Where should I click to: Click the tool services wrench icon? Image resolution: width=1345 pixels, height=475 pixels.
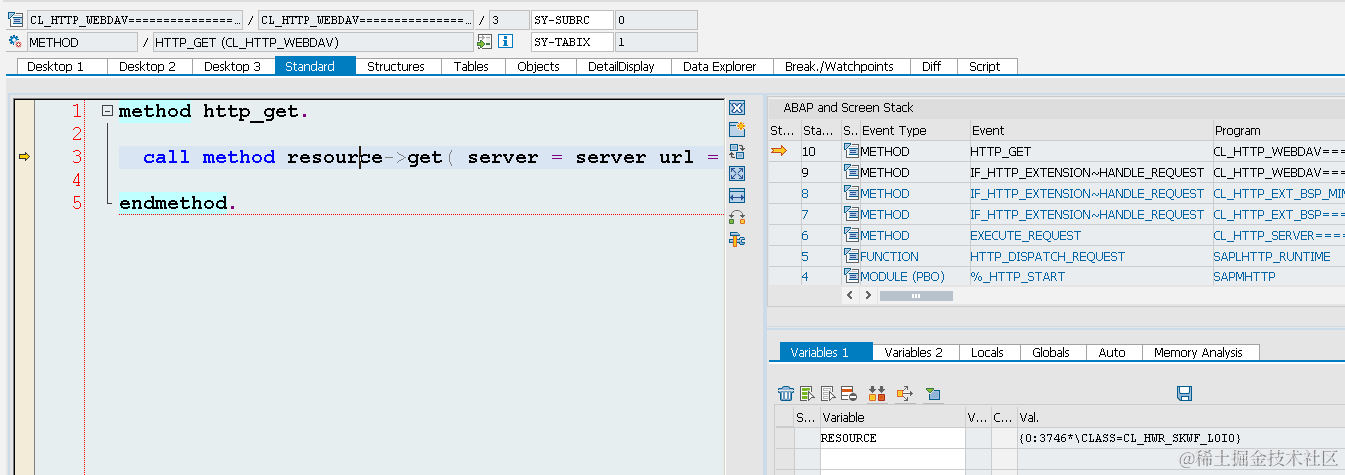(737, 240)
